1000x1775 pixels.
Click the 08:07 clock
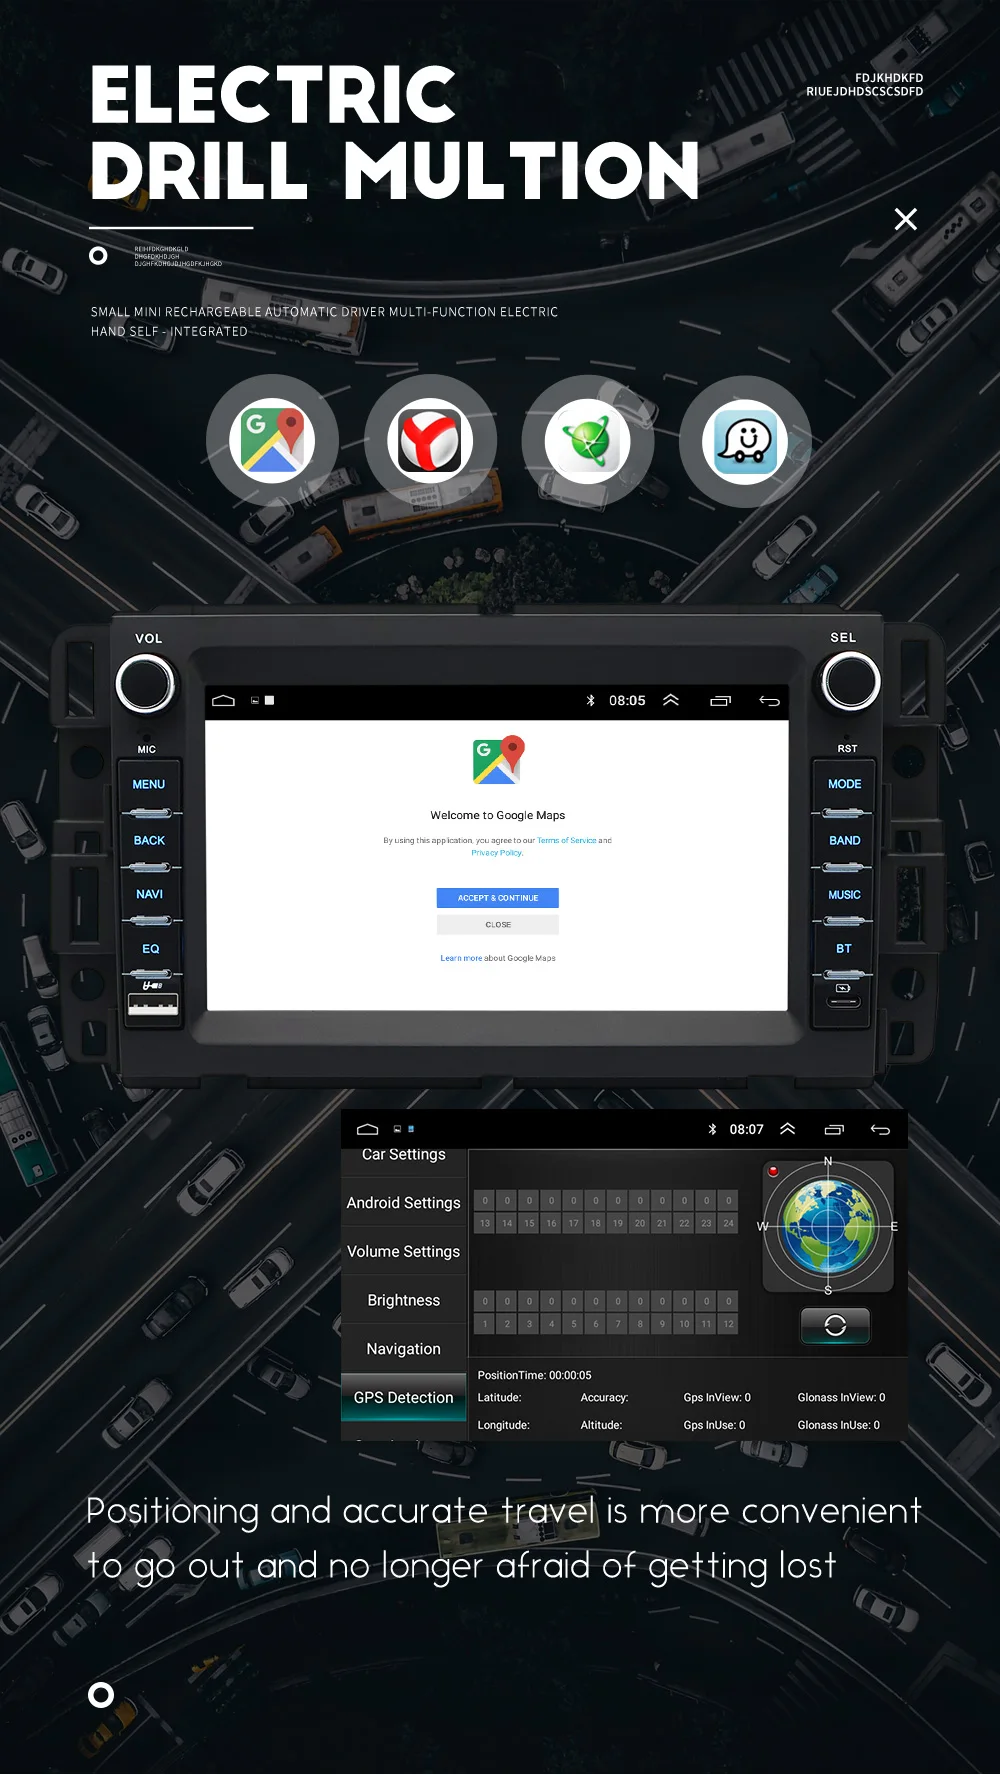tap(746, 1129)
